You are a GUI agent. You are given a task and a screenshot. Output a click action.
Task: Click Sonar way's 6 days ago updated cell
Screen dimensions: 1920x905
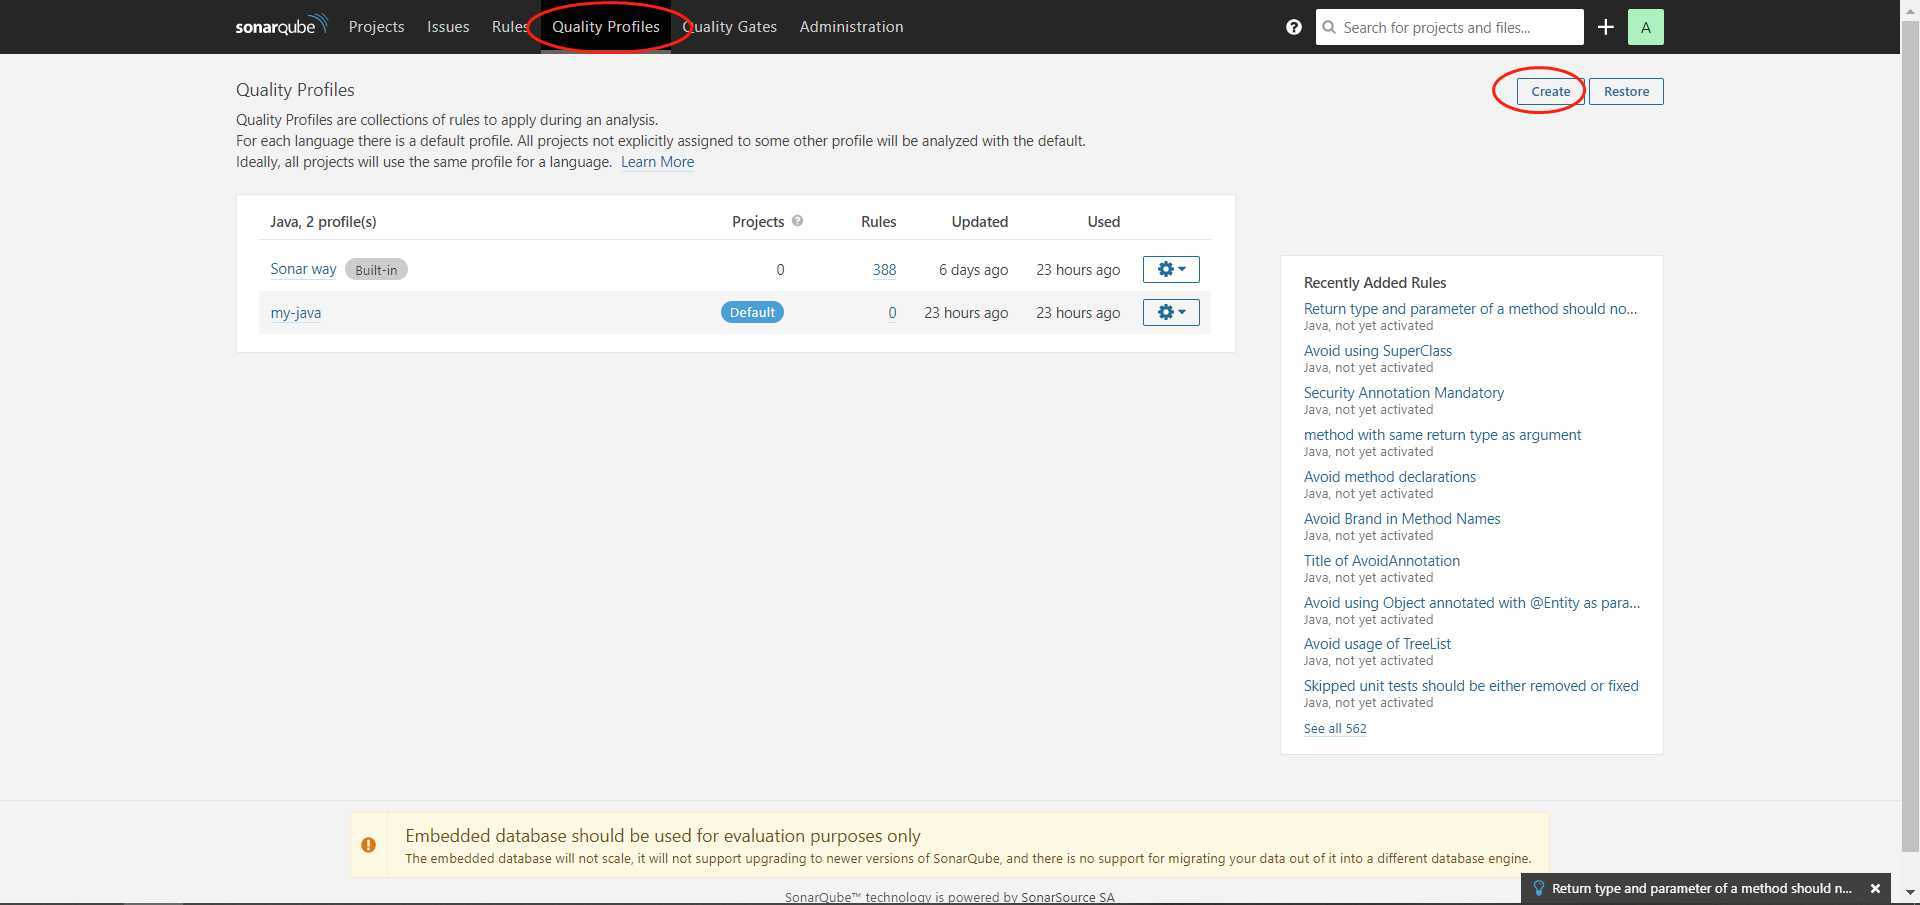(x=973, y=269)
